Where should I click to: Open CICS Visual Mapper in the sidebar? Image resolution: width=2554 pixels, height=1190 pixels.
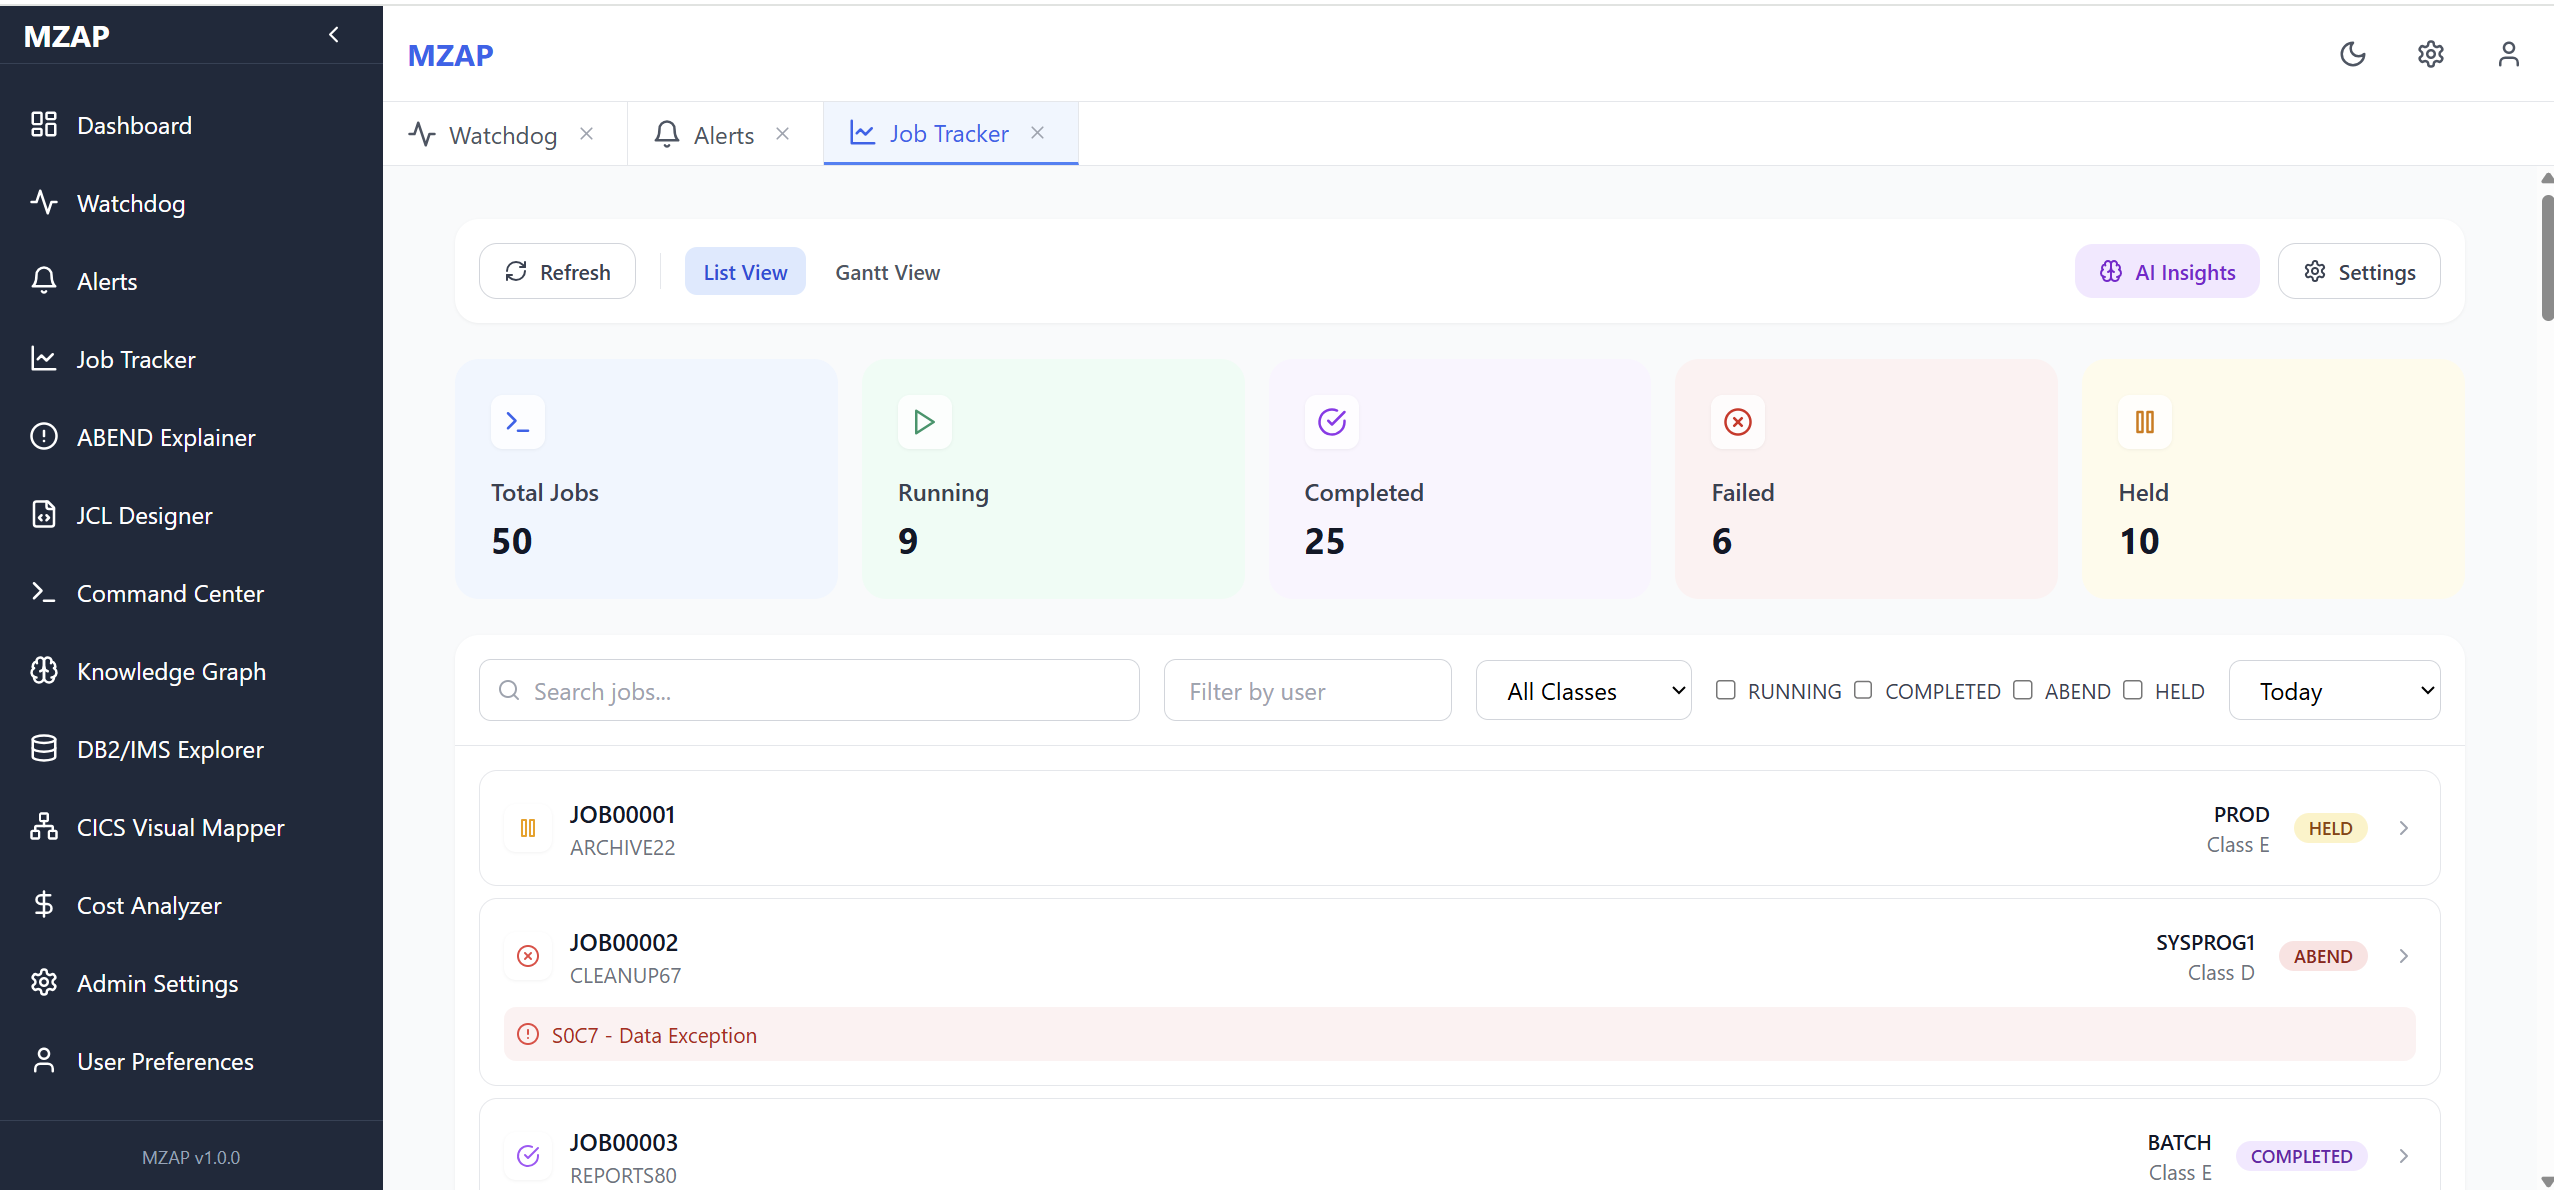pyautogui.click(x=180, y=828)
